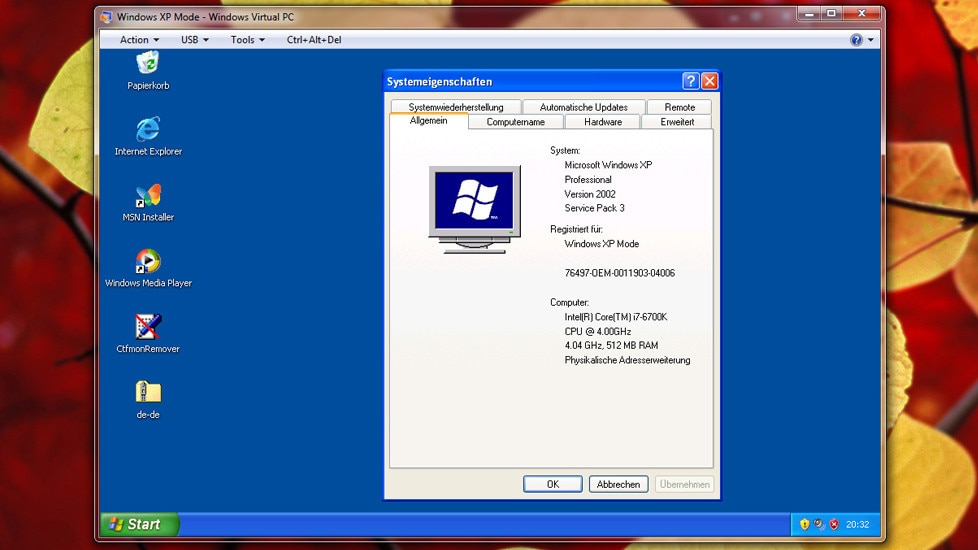Click the system tray clock 20:32
The height and width of the screenshot is (550, 978).
click(857, 524)
